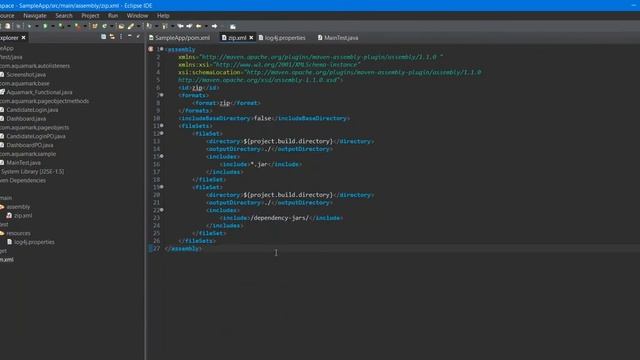Image resolution: width=640 pixels, height=360 pixels.
Task: Close the Explorer view tab
Action: coord(23,38)
